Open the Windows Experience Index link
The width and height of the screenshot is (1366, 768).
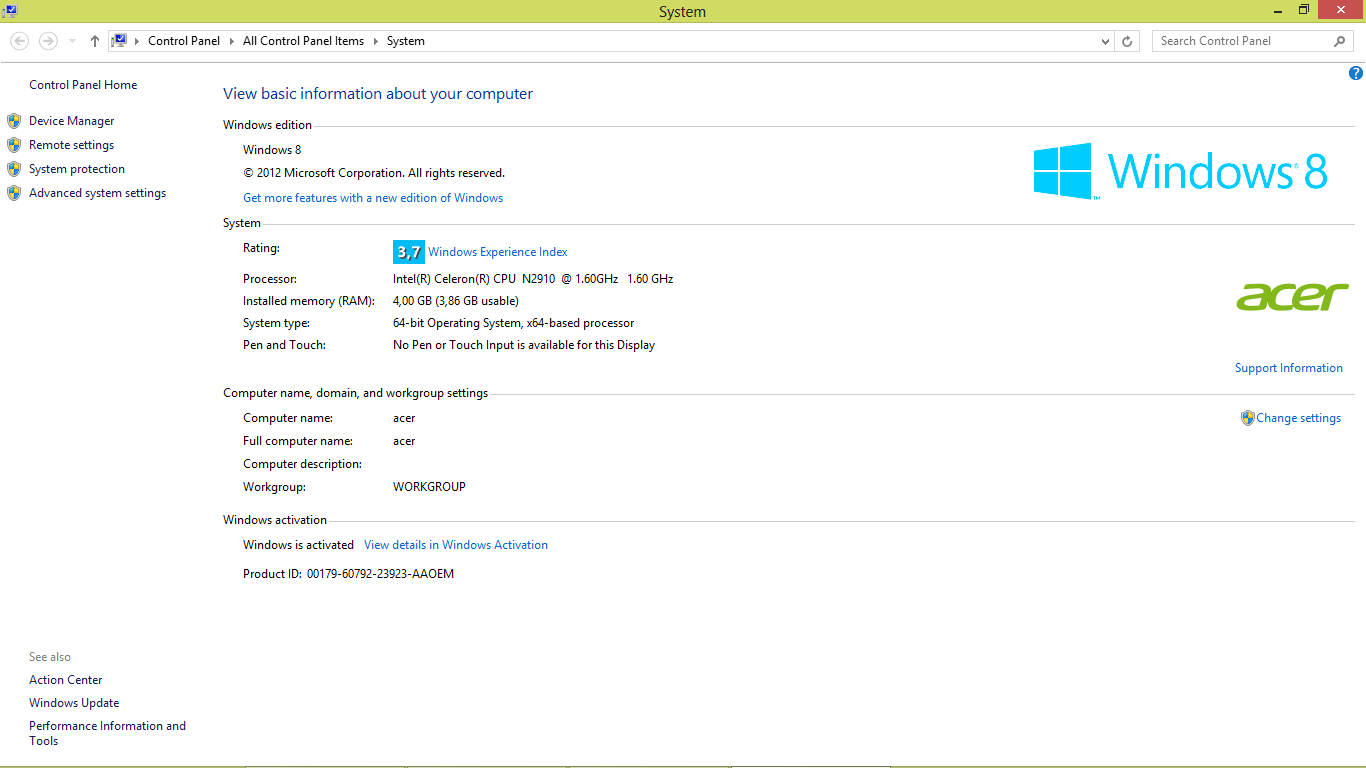coord(498,252)
